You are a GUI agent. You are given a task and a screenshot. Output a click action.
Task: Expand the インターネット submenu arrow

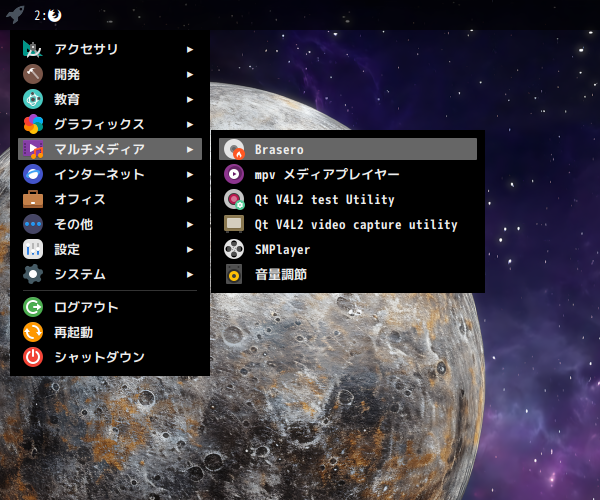(190, 174)
